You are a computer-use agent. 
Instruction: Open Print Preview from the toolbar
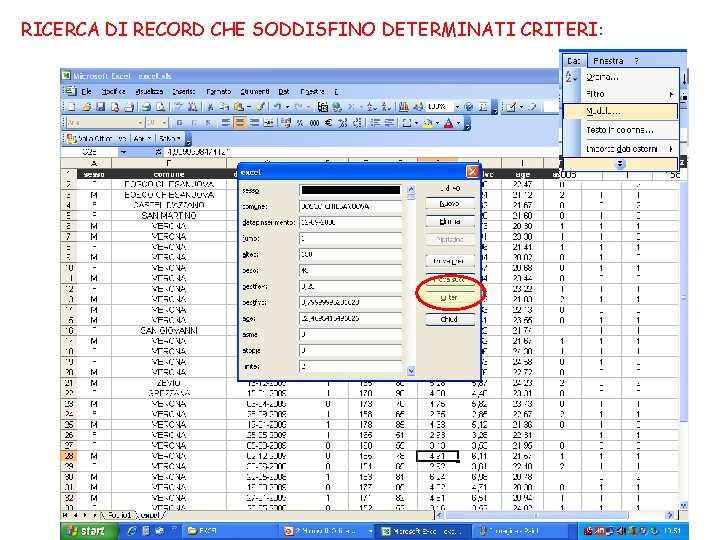coord(161,107)
